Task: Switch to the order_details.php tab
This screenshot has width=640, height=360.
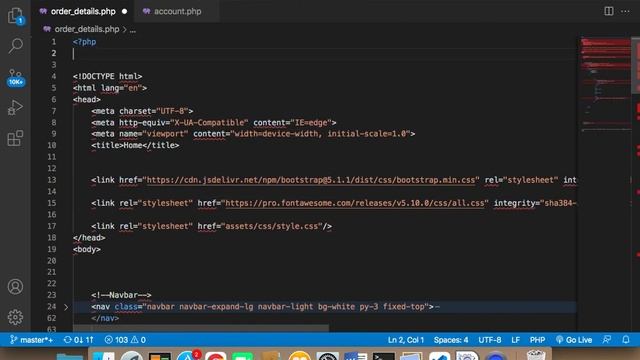Action: pos(83,11)
